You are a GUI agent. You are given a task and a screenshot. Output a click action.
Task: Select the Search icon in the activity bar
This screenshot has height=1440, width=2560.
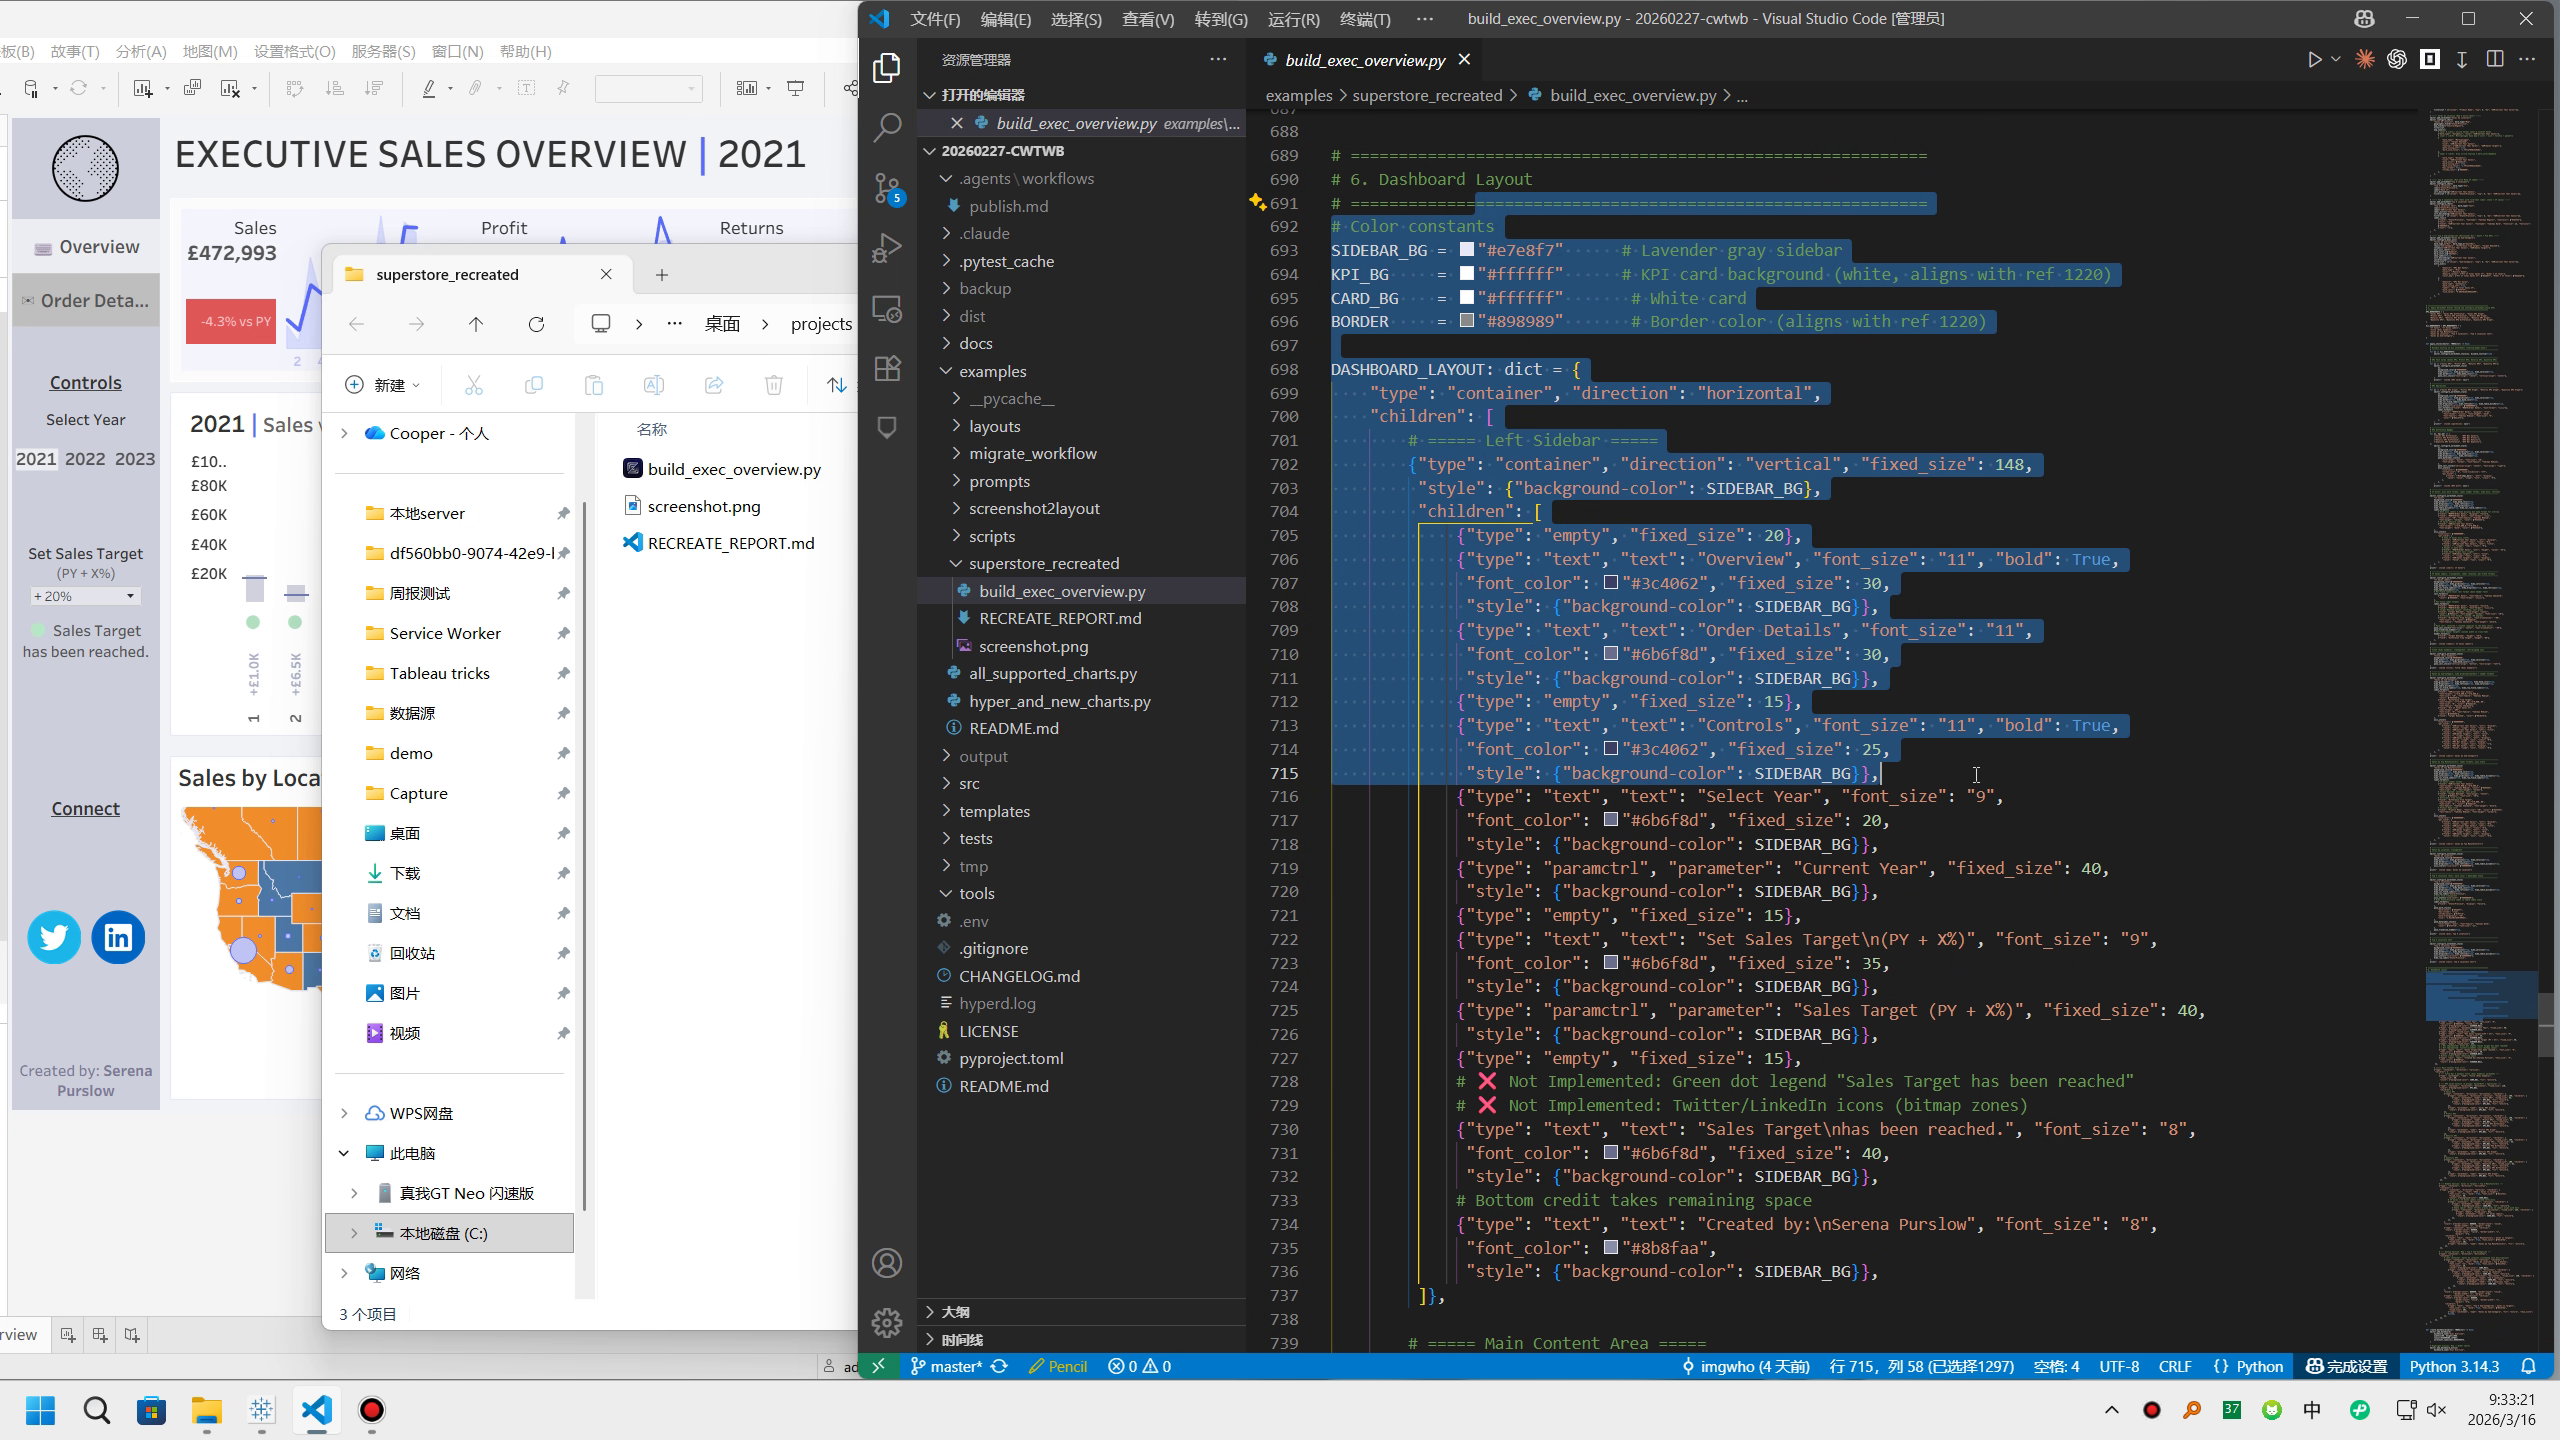(x=886, y=127)
